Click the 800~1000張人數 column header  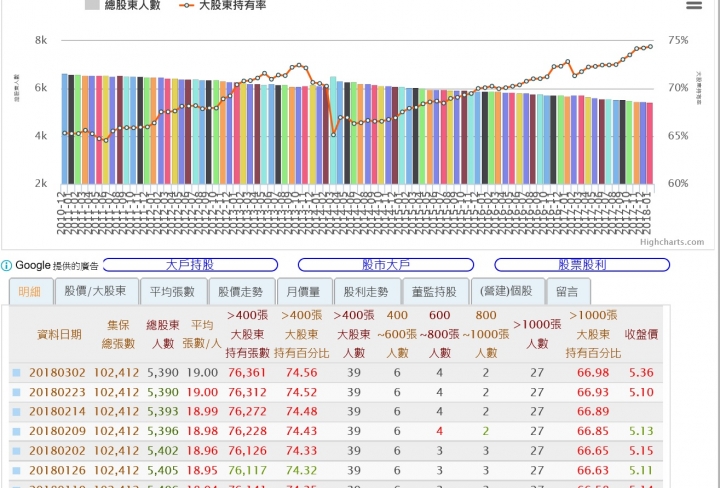(x=486, y=334)
